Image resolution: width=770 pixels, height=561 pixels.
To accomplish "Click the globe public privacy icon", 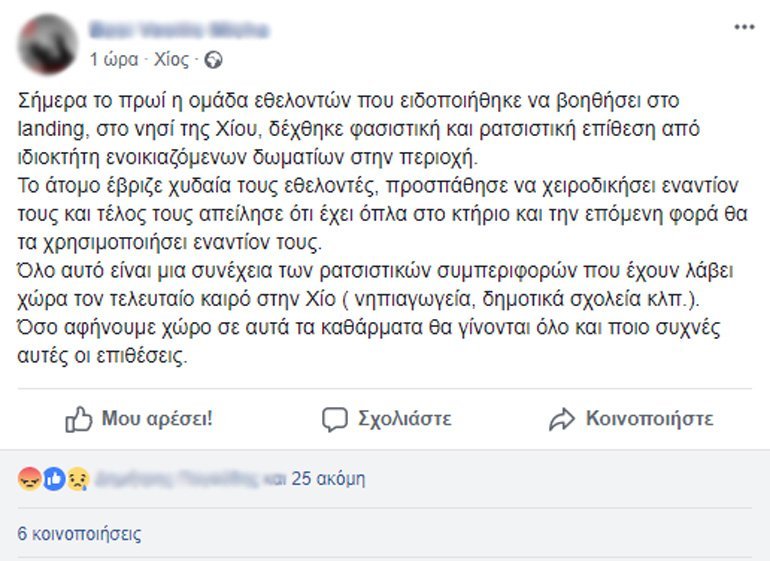I will pyautogui.click(x=213, y=60).
